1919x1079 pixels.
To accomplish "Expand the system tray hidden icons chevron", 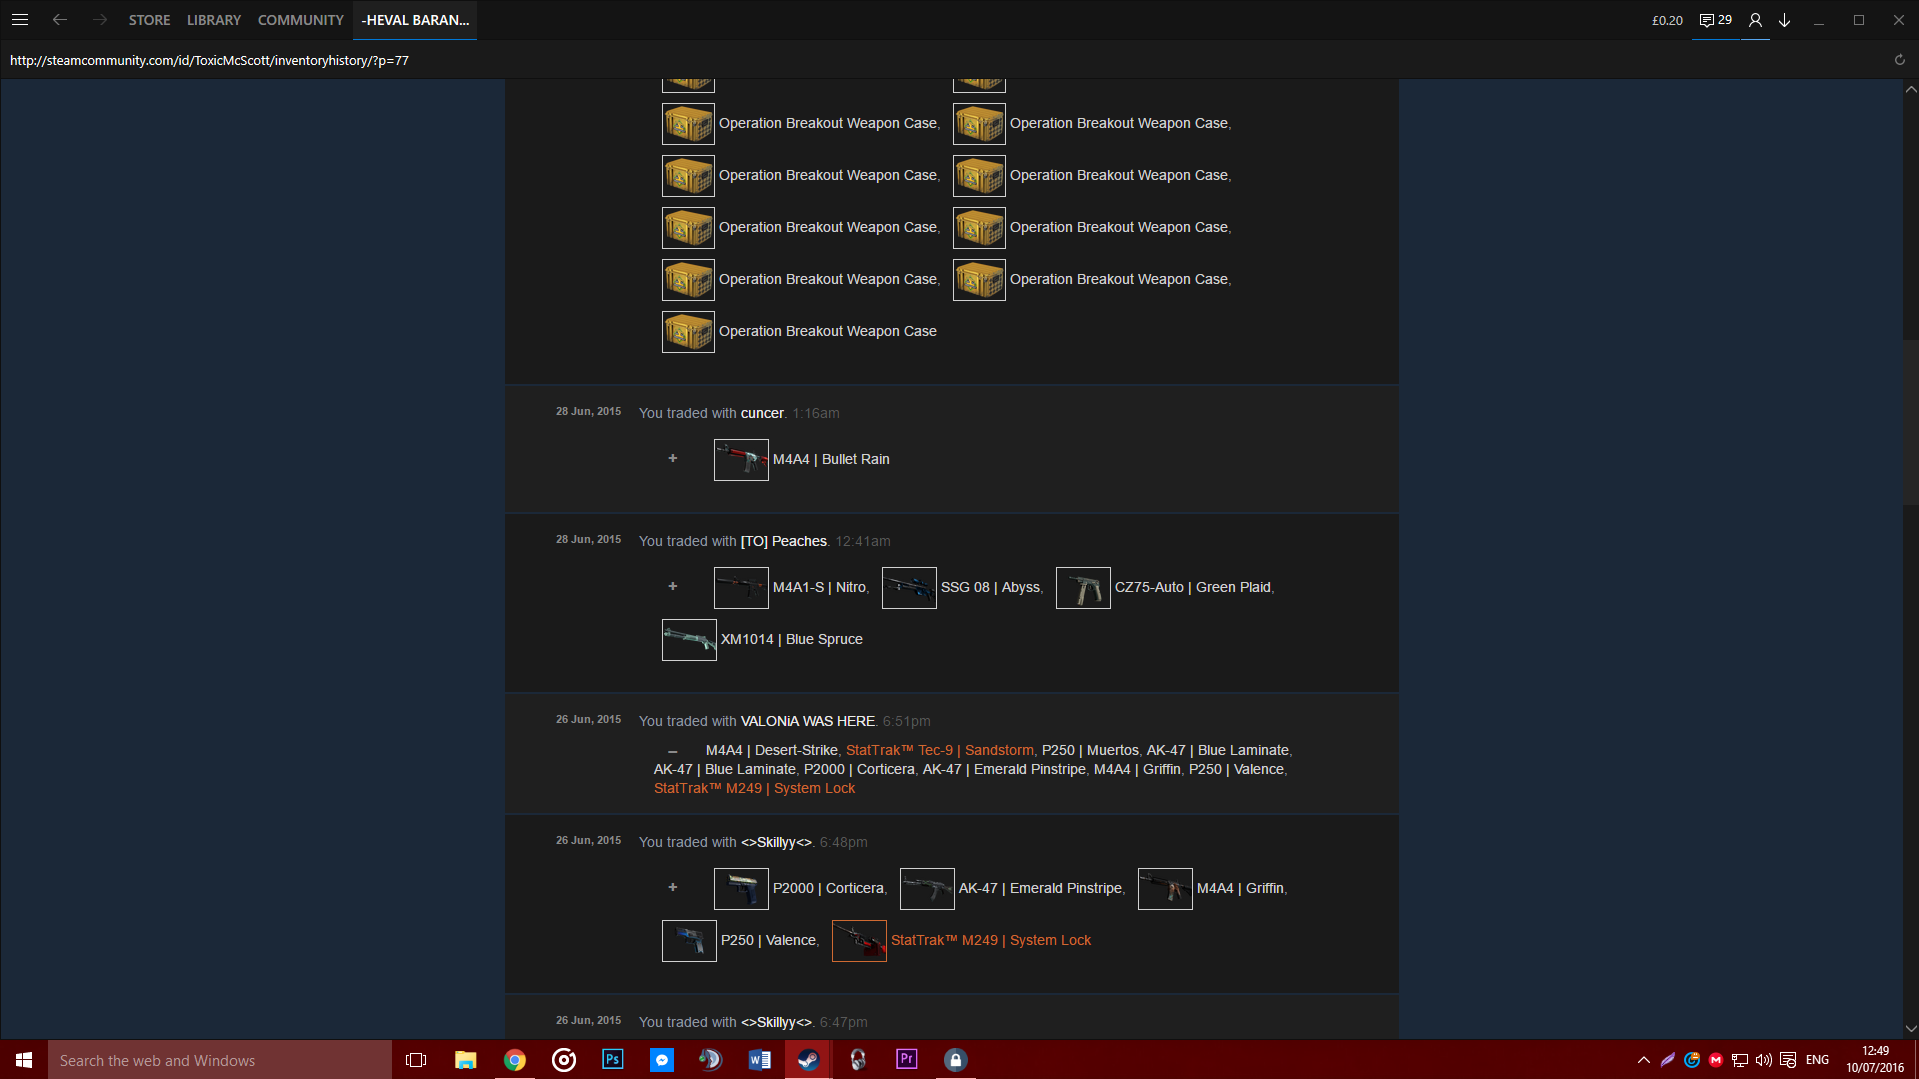I will [1643, 1060].
